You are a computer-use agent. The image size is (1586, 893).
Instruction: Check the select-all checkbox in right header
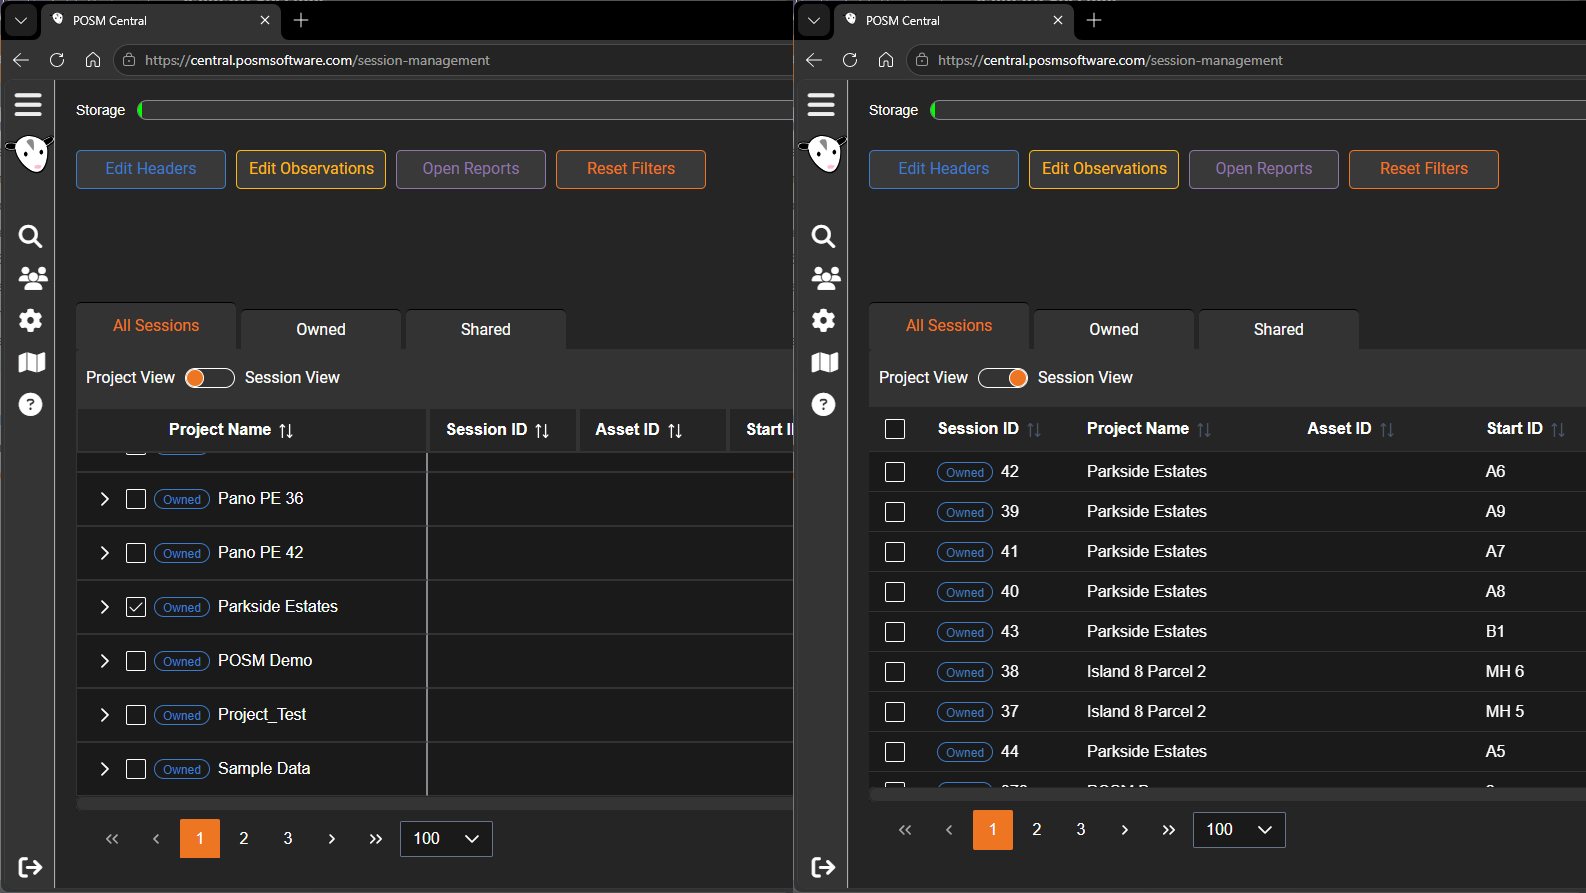[x=895, y=429]
